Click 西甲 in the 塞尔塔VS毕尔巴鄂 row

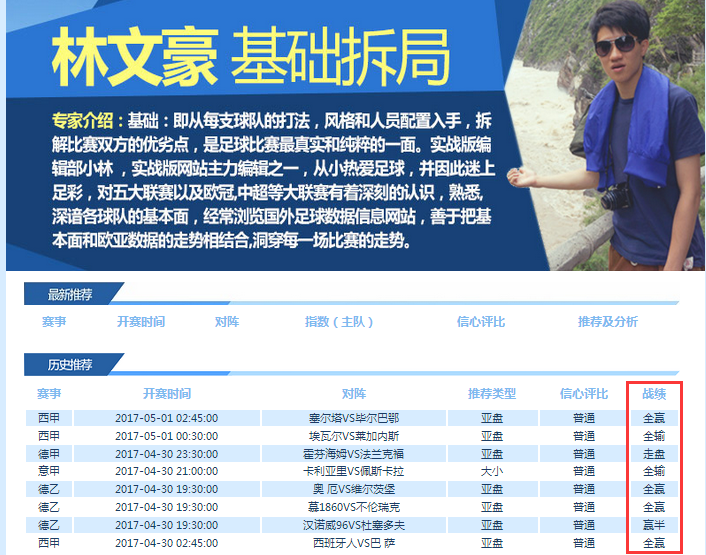(x=49, y=418)
